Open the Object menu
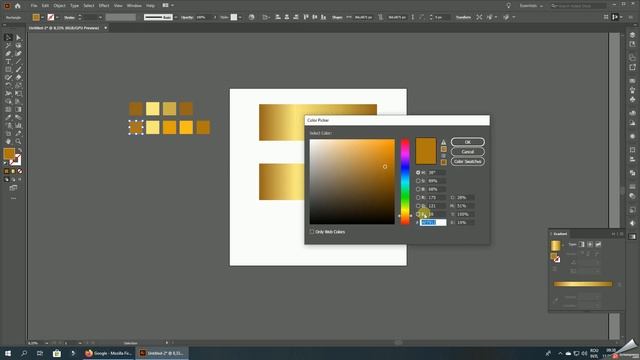Image resolution: width=640 pixels, height=360 pixels. (59, 6)
